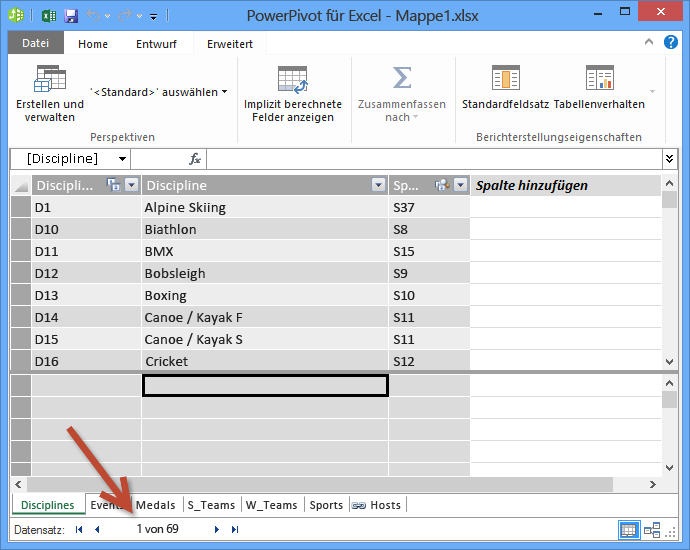Click the Spalte hinzufügen column header

tap(565, 185)
